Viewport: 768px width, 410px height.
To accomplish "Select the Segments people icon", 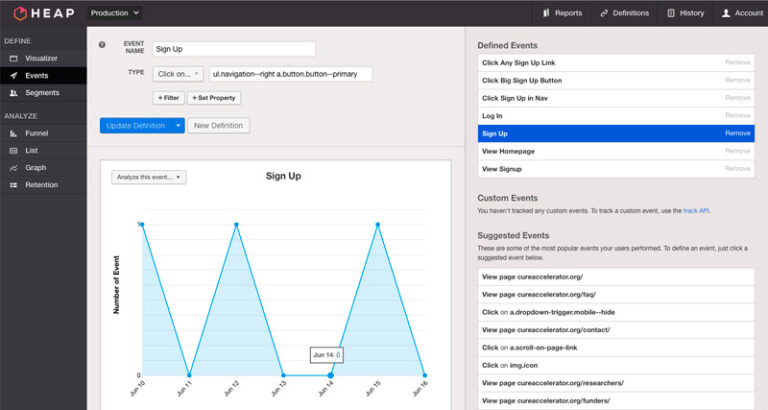I will click(13, 93).
